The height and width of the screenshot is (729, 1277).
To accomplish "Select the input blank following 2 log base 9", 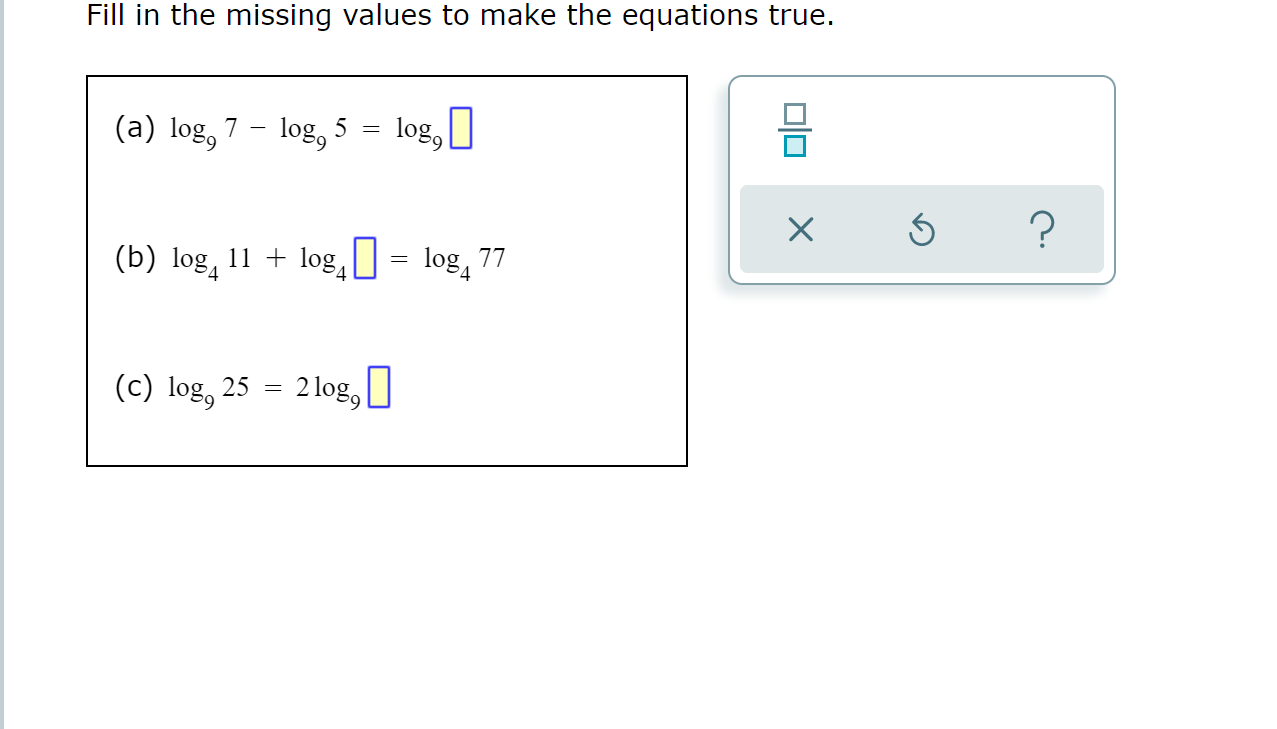I will tap(378, 386).
